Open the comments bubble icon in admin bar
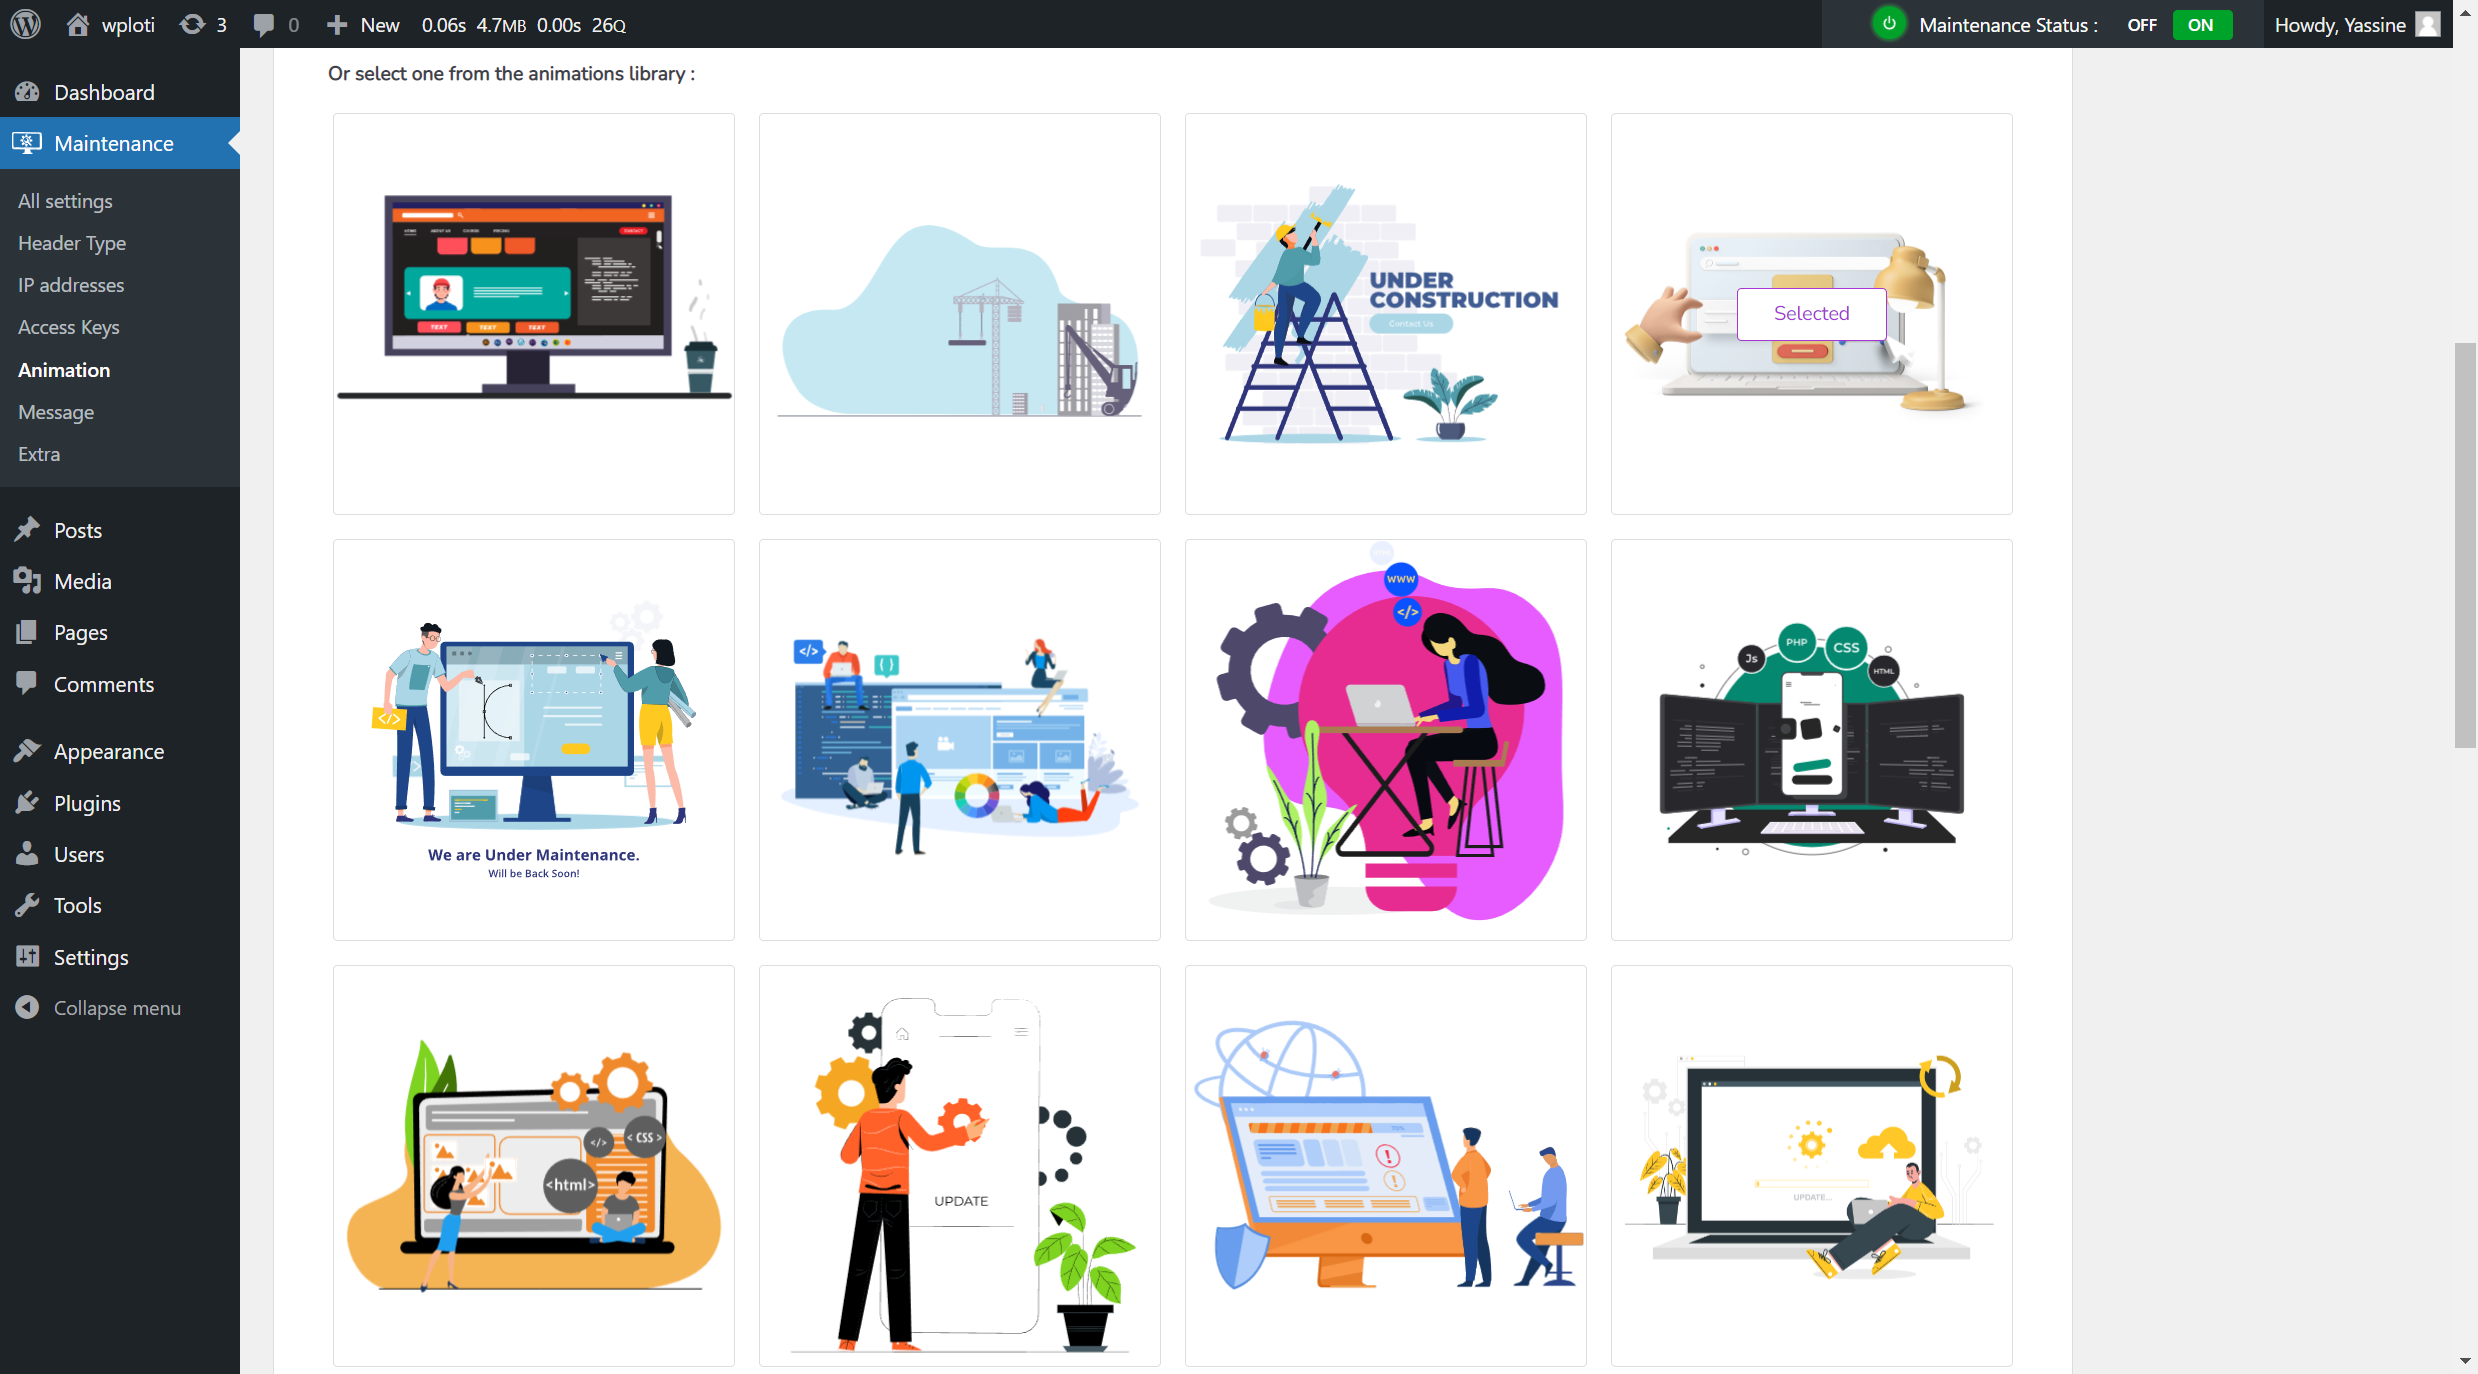 coord(263,24)
